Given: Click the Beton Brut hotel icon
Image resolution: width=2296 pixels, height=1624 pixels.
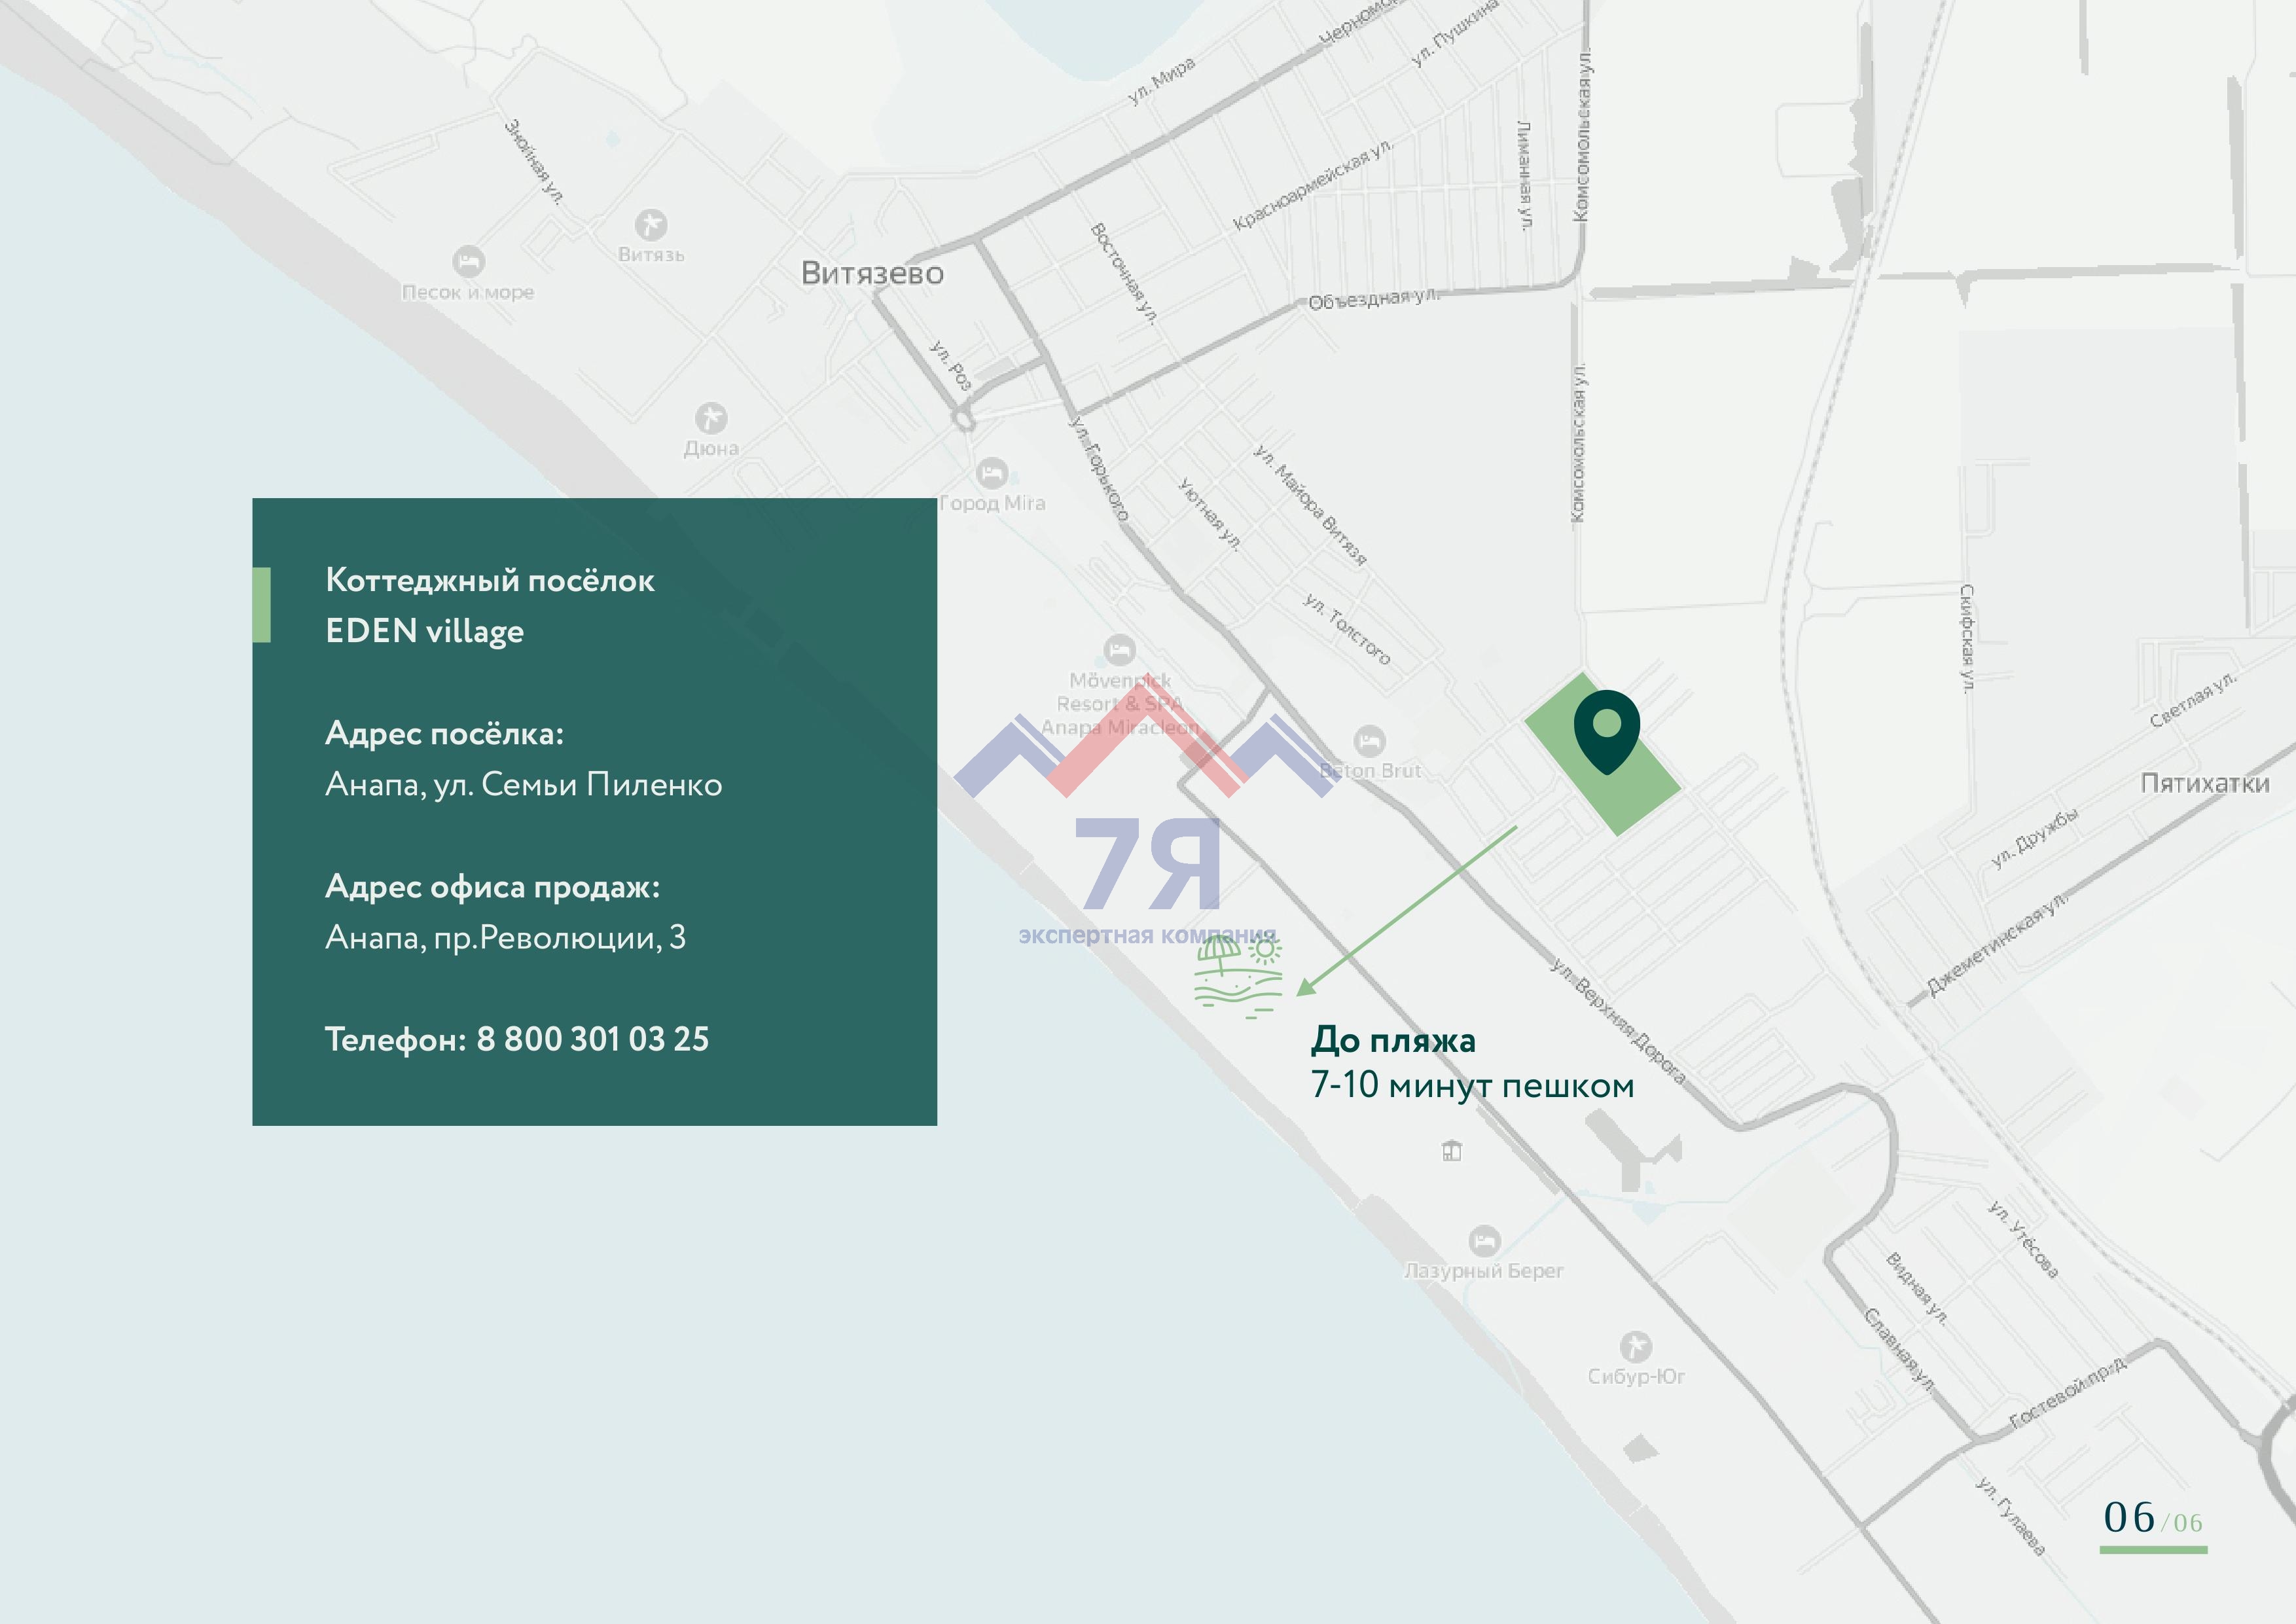Looking at the screenshot, I should [x=1369, y=741].
